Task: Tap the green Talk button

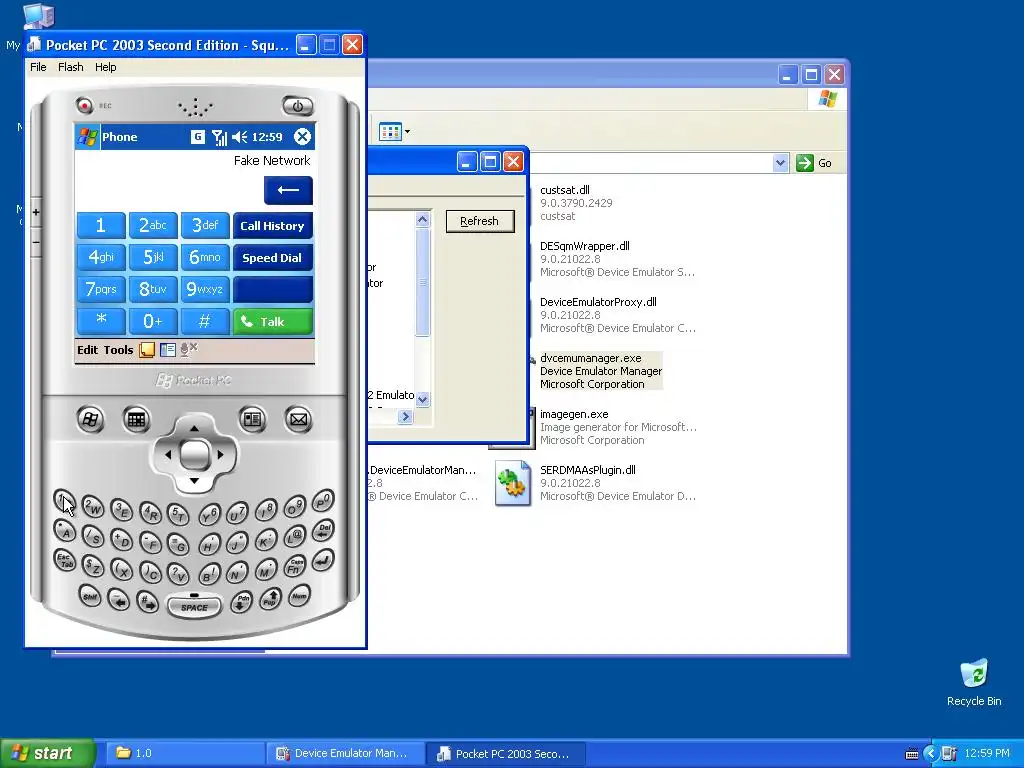Action: tap(272, 321)
